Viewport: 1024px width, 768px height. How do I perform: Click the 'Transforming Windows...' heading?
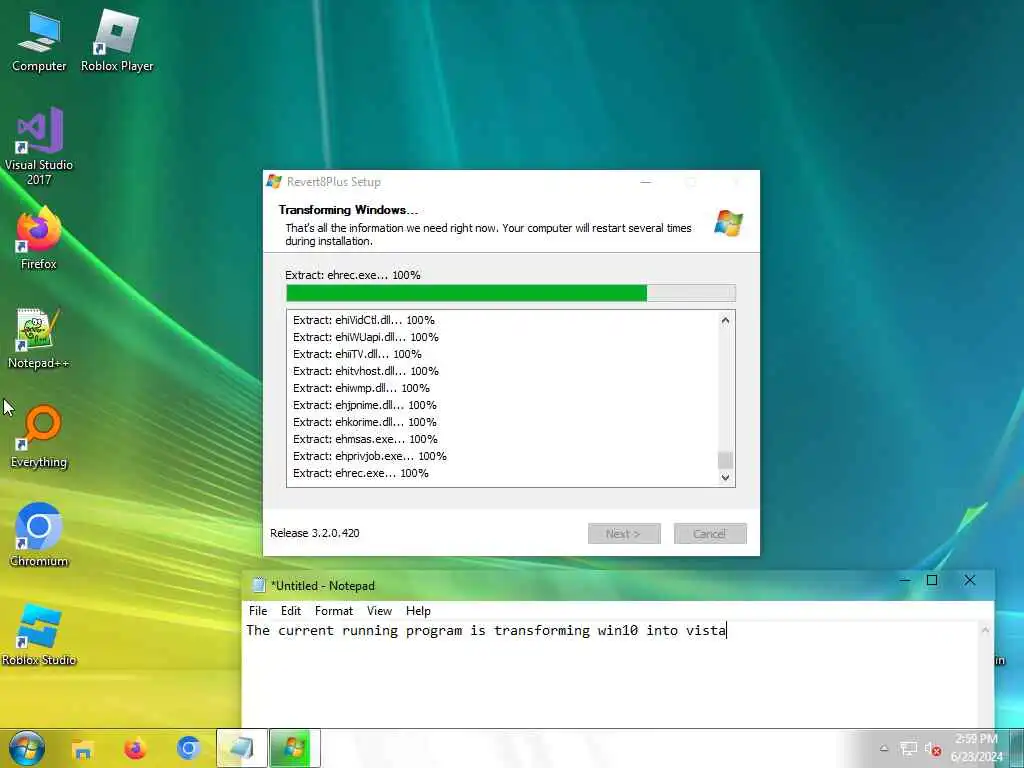[348, 210]
